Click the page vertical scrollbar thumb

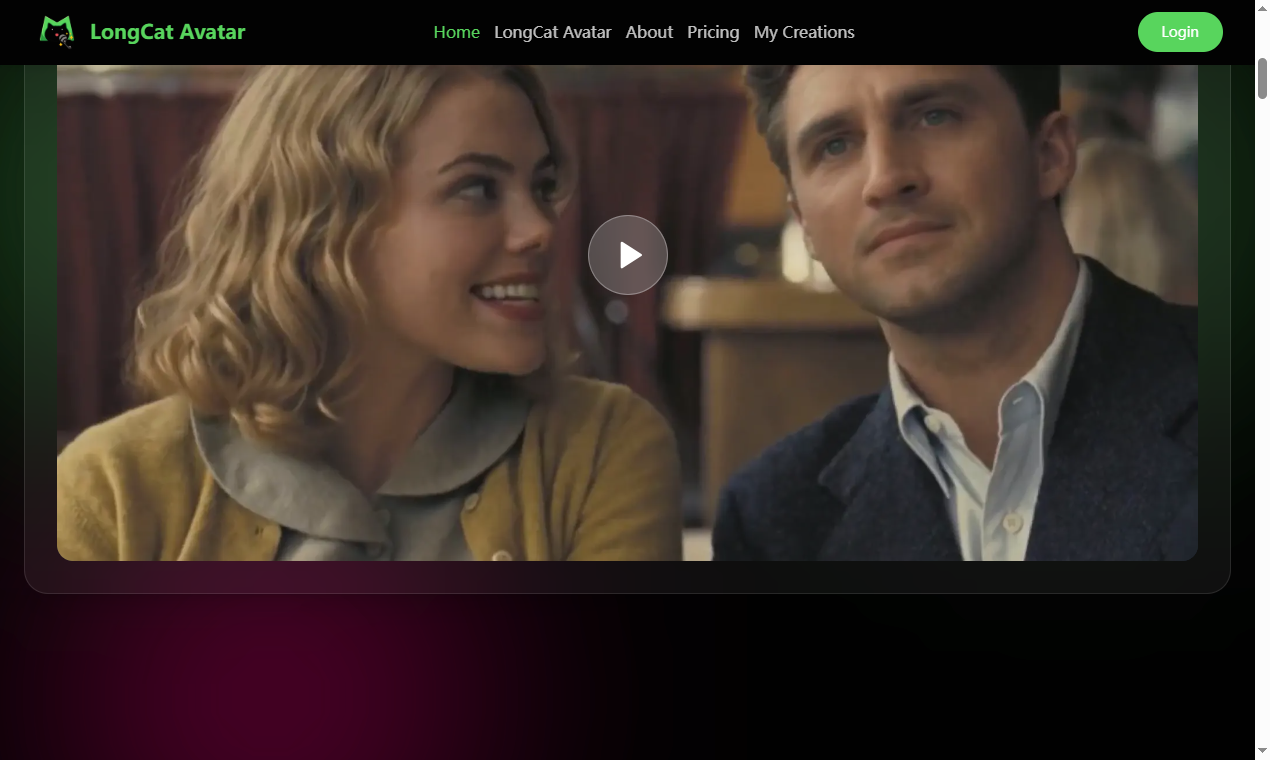(x=1262, y=79)
